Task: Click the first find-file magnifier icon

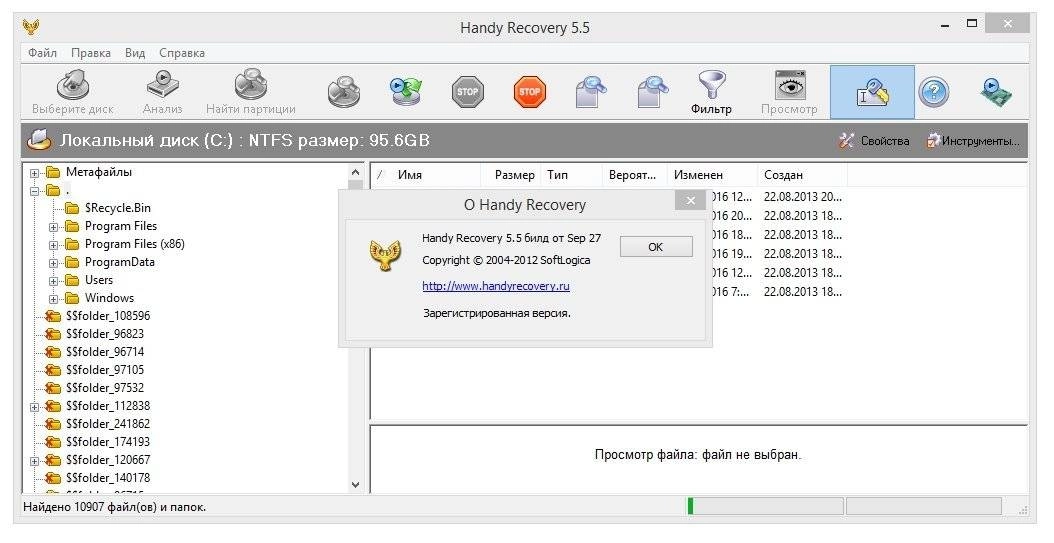Action: coord(591,92)
